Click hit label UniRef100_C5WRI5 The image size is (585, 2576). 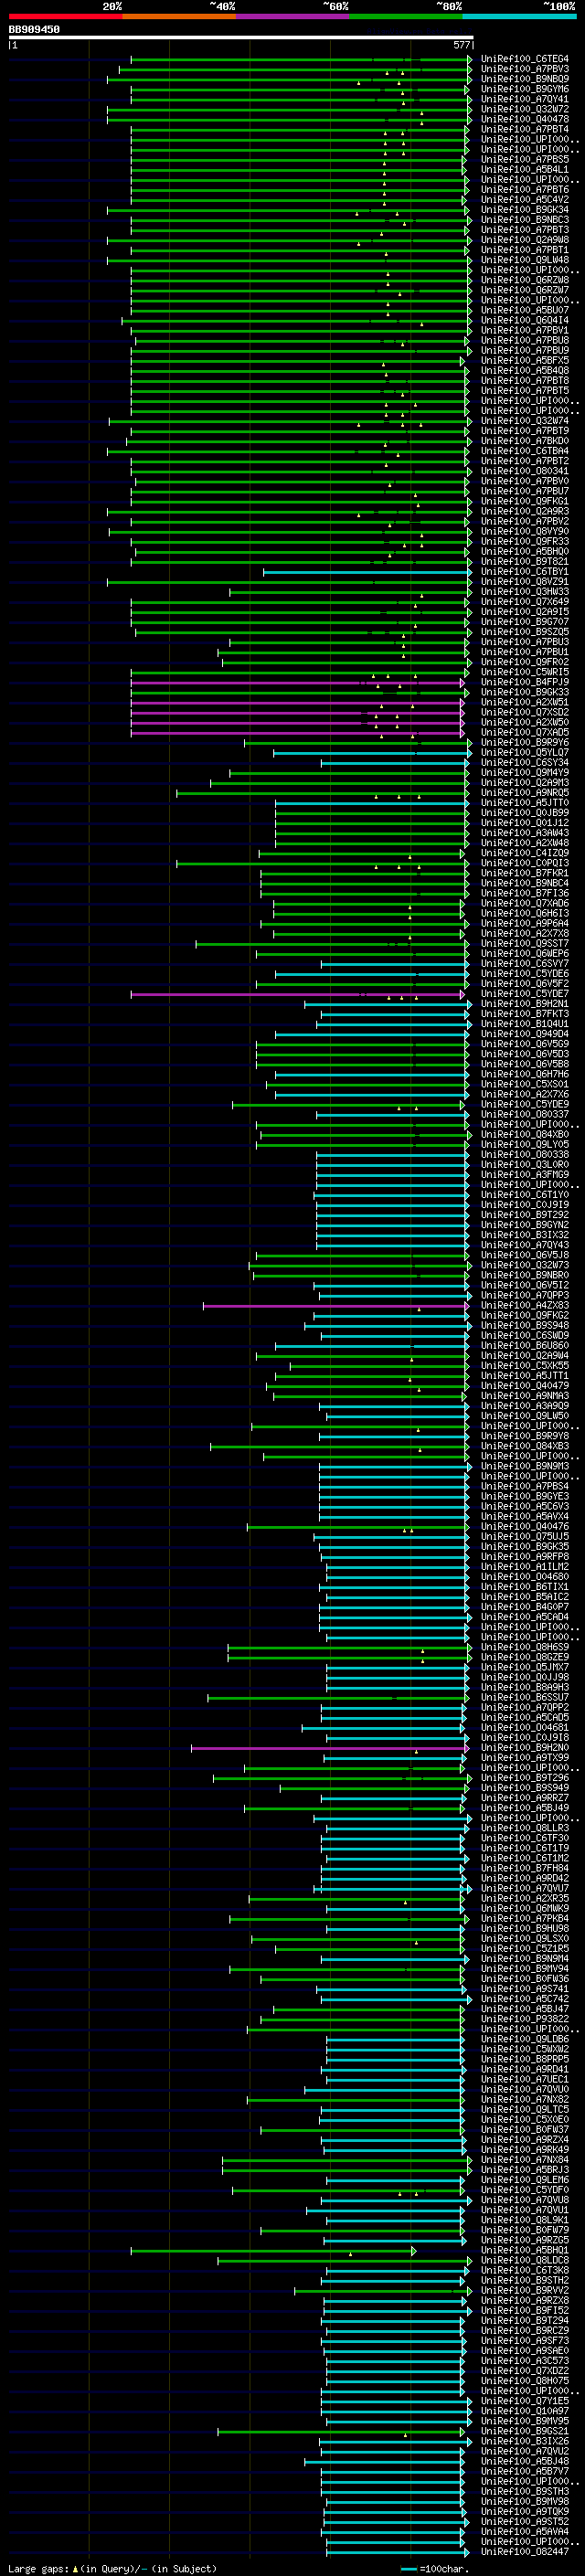pyautogui.click(x=525, y=672)
